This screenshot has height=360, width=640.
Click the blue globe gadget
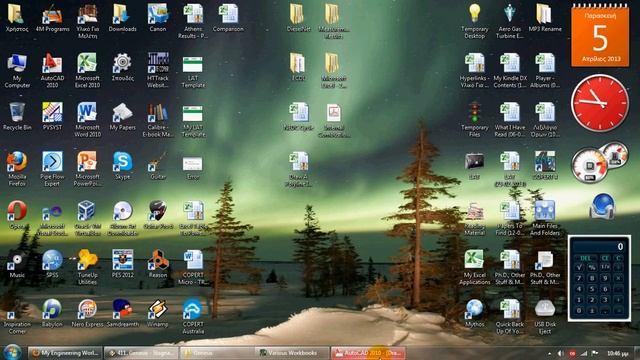[602, 206]
